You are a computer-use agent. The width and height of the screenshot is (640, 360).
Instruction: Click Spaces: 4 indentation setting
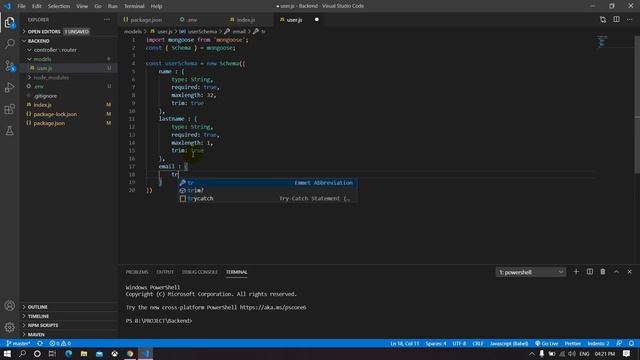pos(436,343)
